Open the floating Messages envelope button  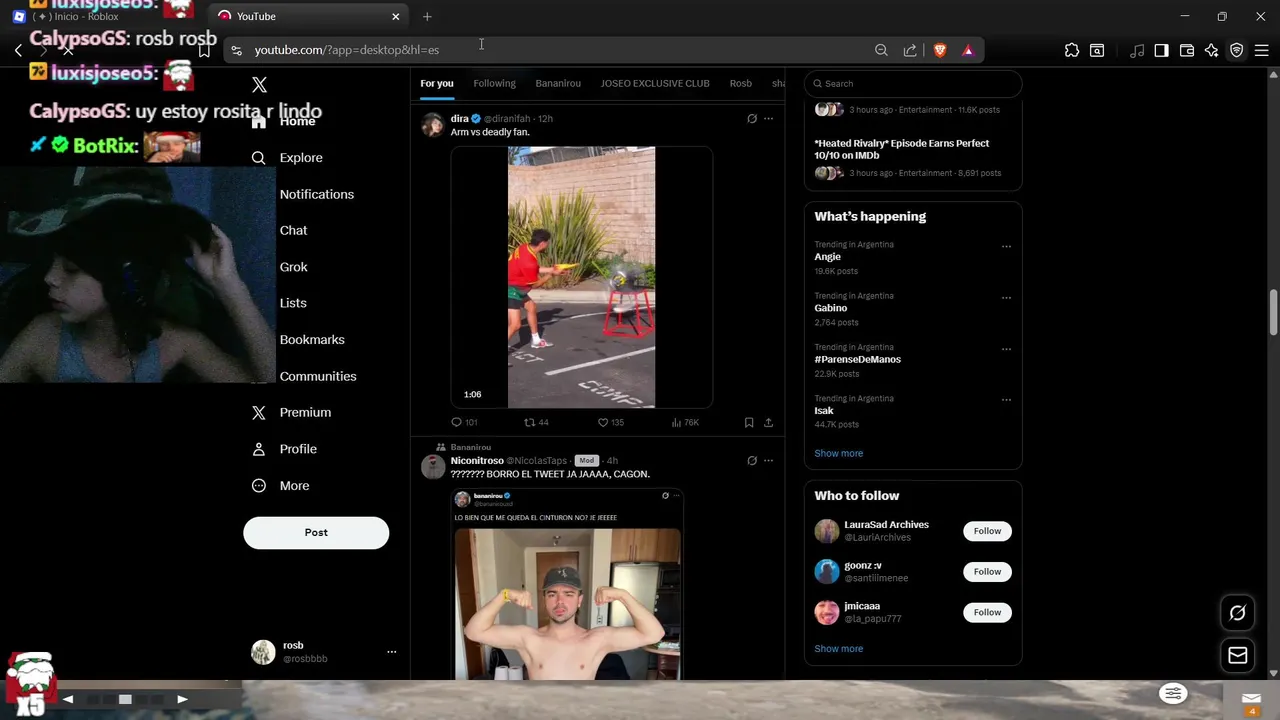[1238, 656]
